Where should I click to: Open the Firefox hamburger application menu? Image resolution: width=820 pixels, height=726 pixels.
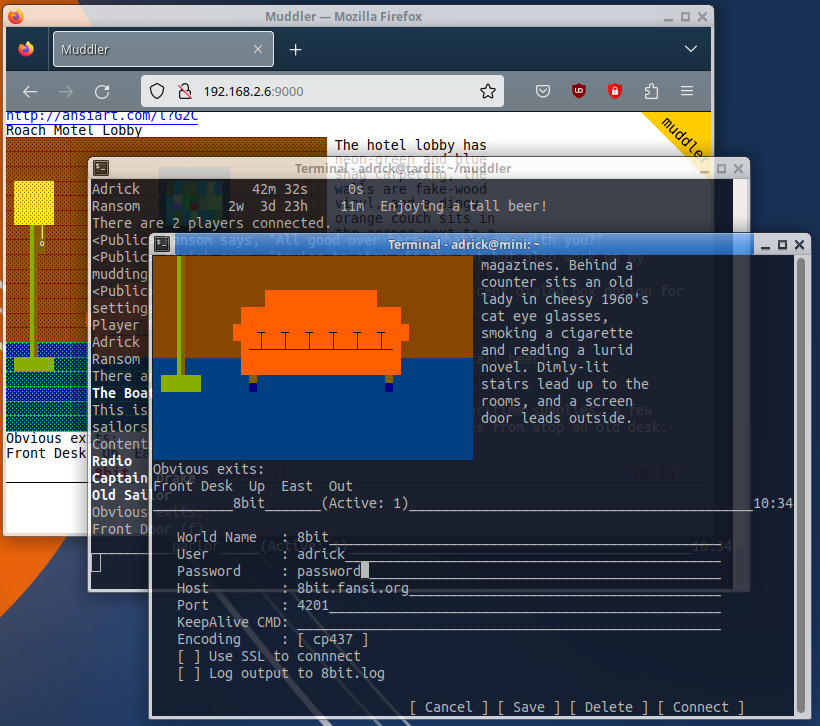pyautogui.click(x=687, y=91)
